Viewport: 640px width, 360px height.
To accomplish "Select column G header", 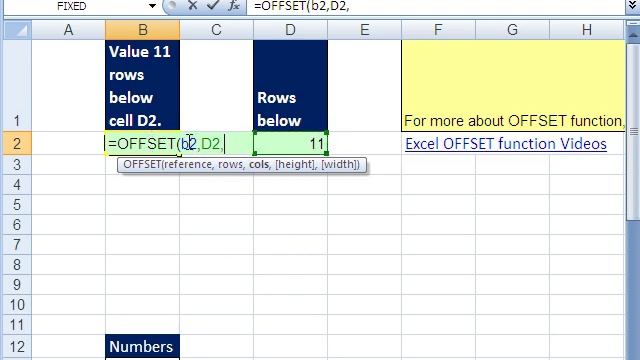I will [x=512, y=30].
